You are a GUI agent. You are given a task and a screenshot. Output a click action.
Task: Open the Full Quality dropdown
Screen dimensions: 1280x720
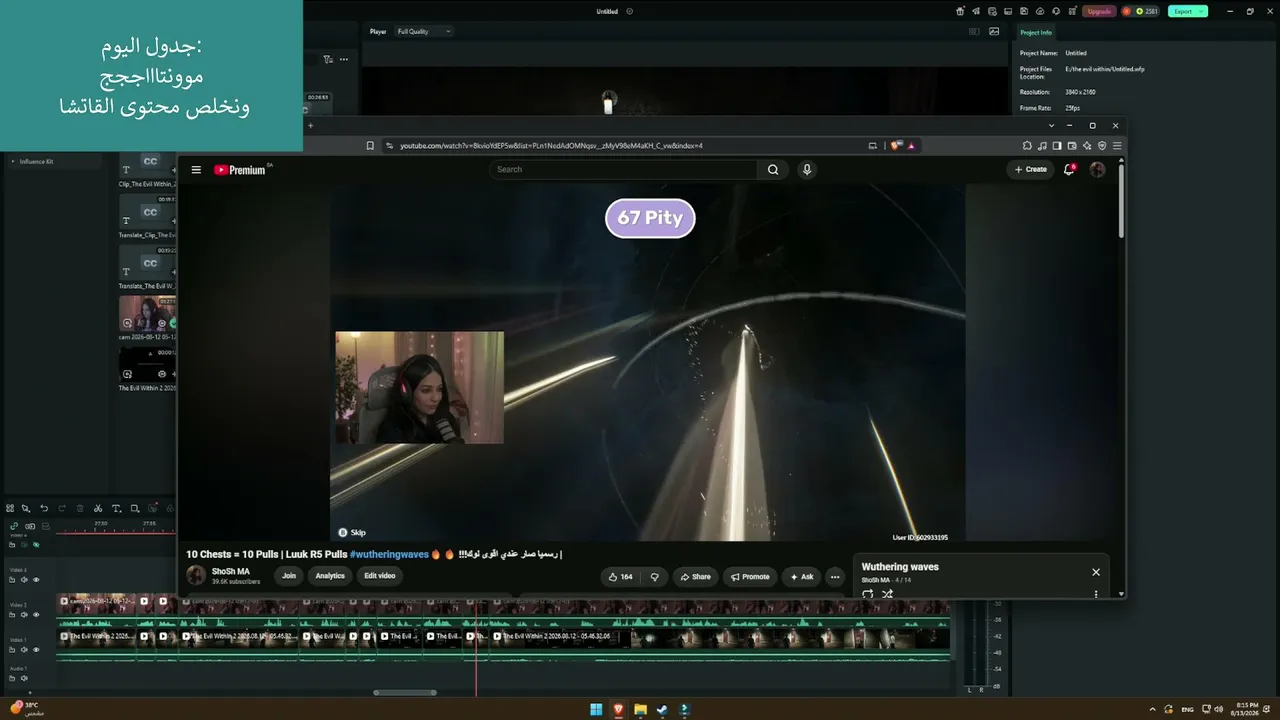(424, 31)
